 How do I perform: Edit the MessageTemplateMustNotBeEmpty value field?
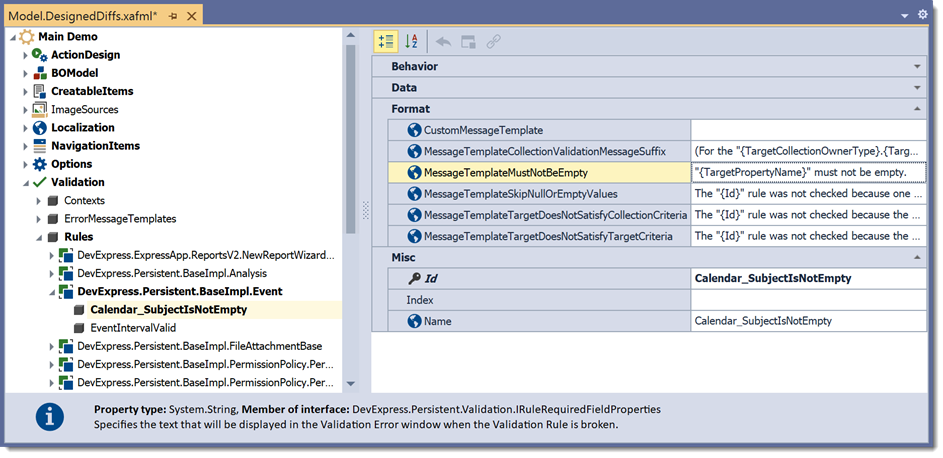pyautogui.click(x=809, y=173)
